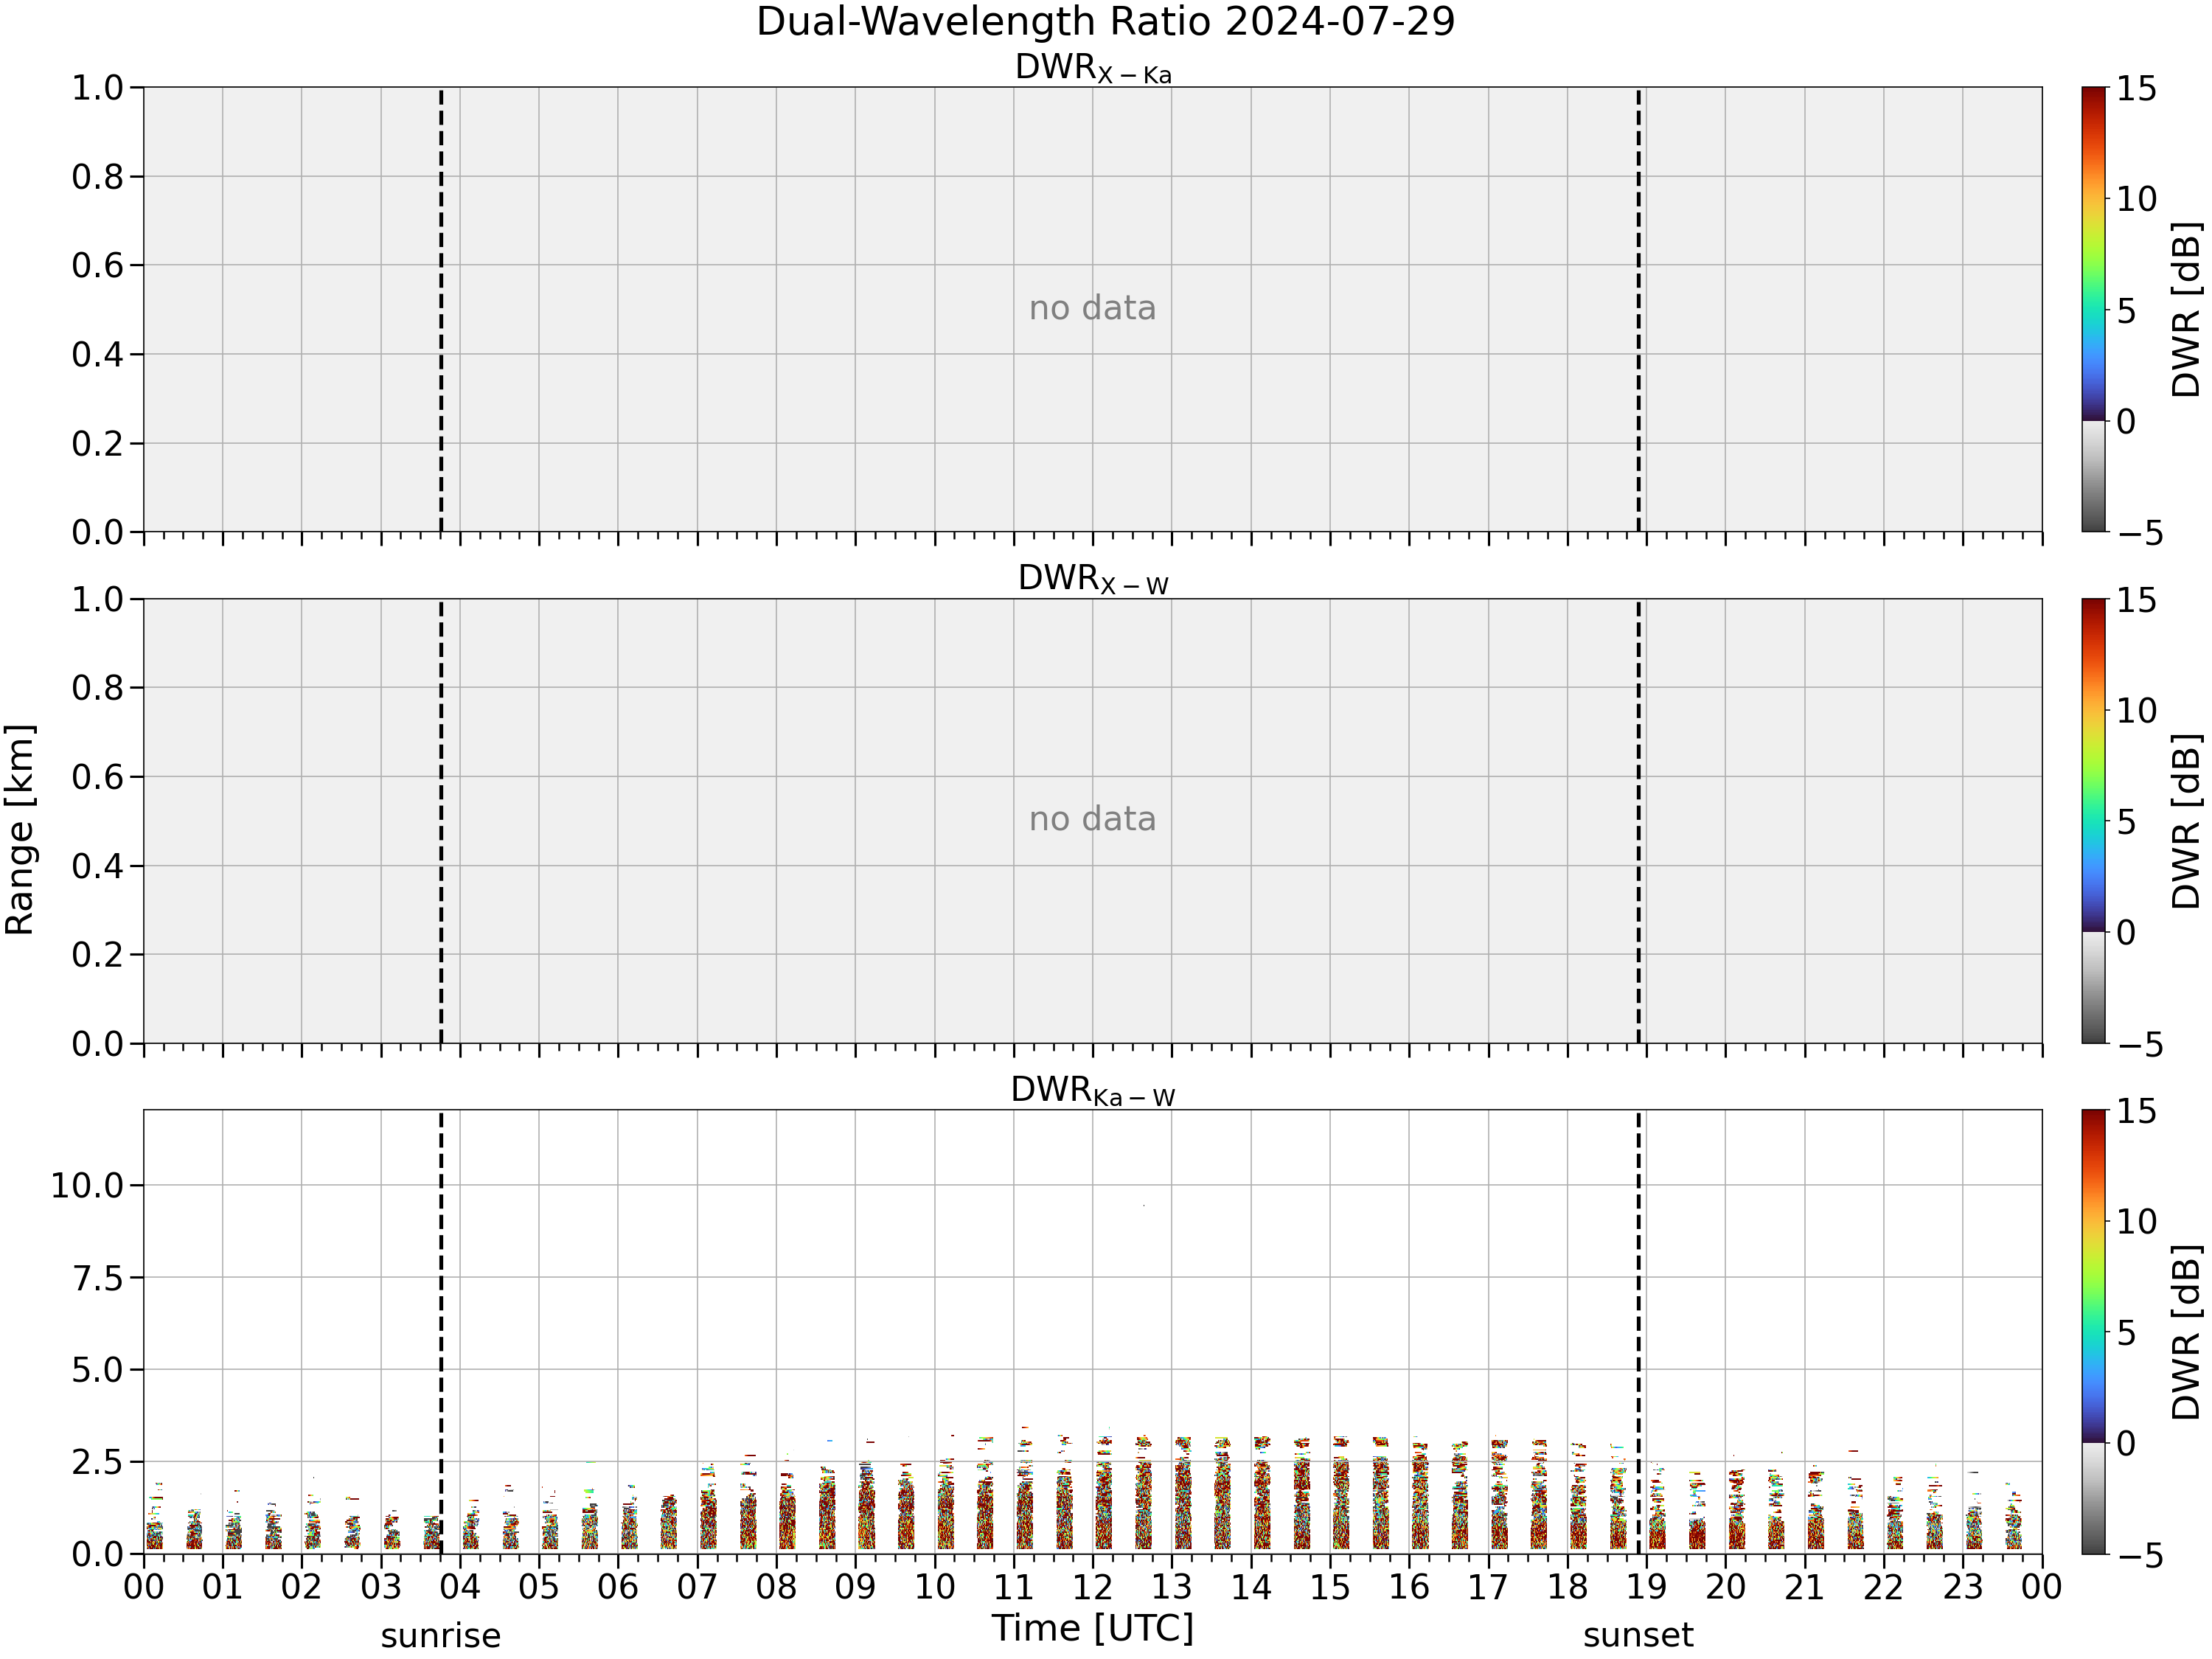Click 'no data' text in middle panel
Viewport: 2212px width, 1659px height.
coord(1092,819)
